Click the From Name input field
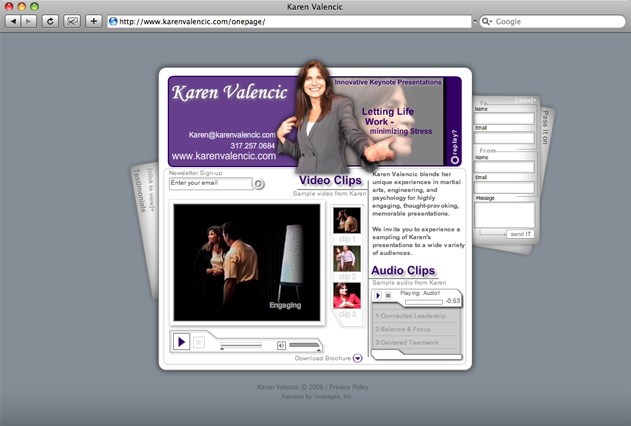This screenshot has width=631, height=426. pyautogui.click(x=504, y=167)
